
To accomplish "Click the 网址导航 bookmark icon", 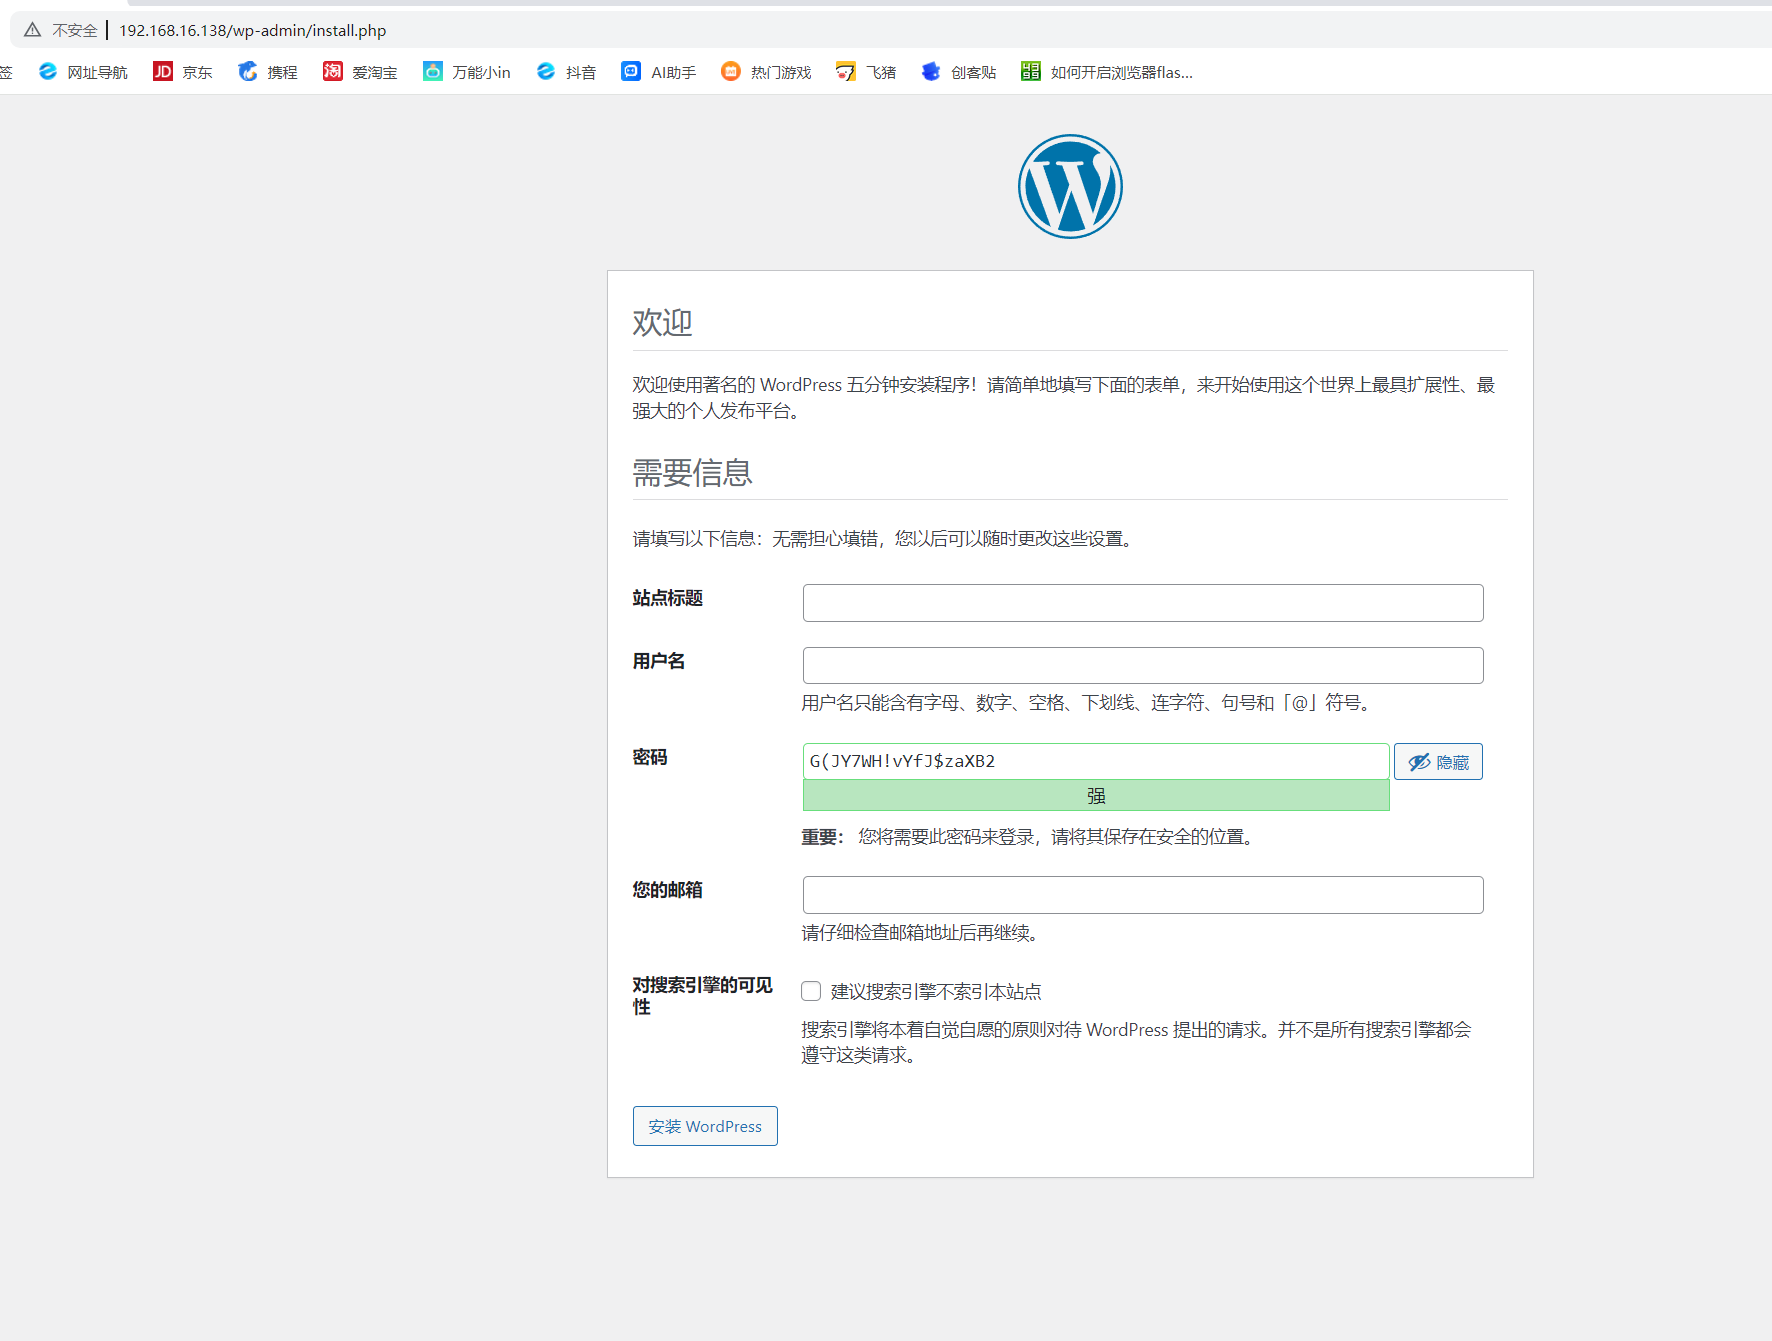I will [48, 71].
